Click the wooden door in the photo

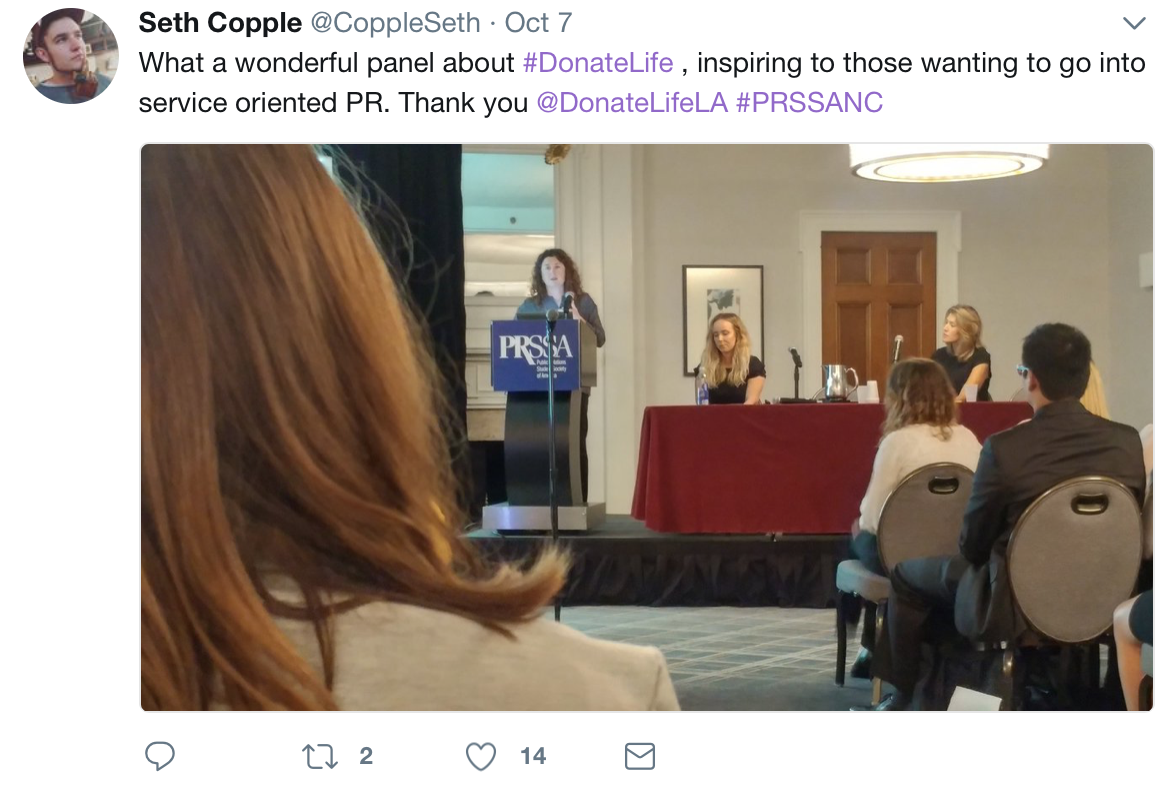tap(878, 306)
